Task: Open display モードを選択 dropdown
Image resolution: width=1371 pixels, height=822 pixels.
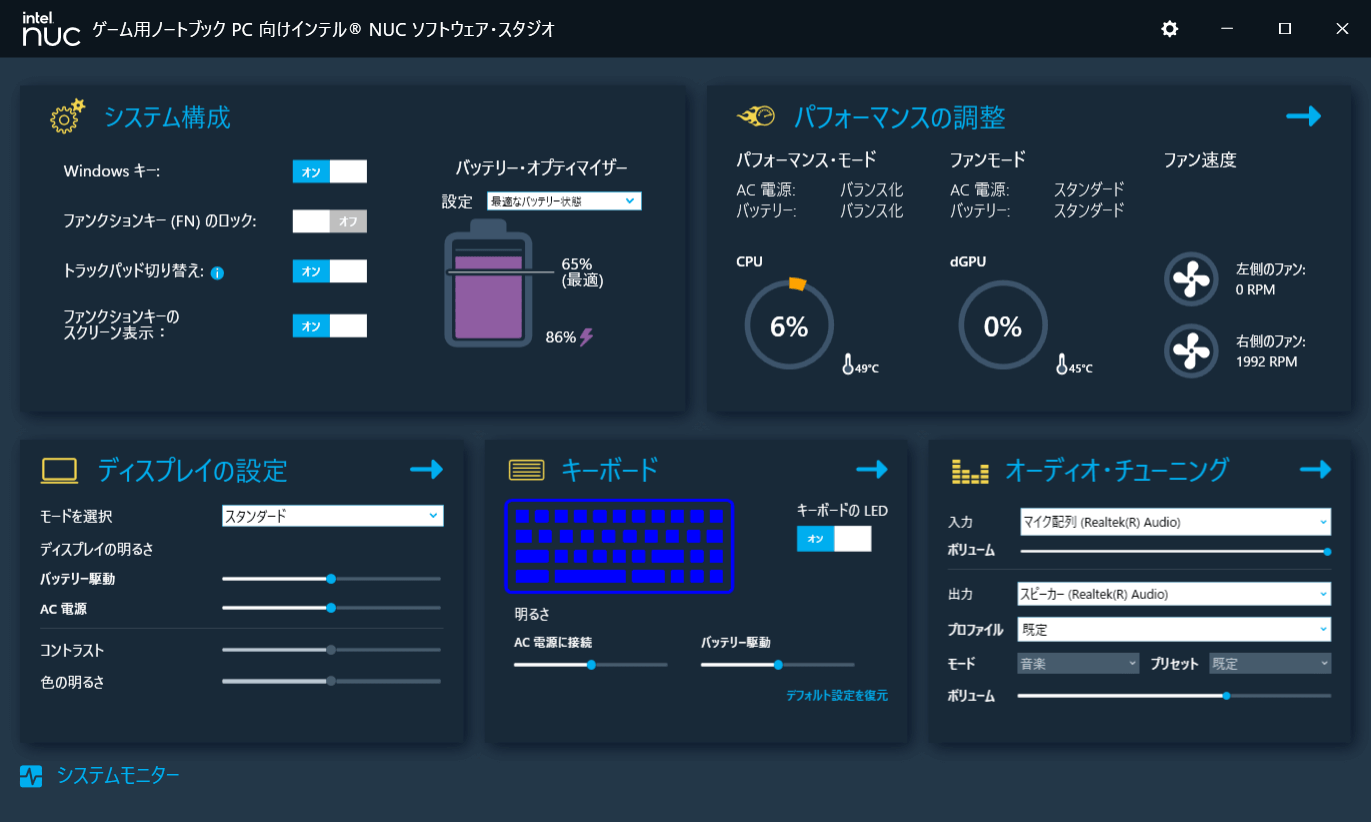Action: pyautogui.click(x=332, y=516)
